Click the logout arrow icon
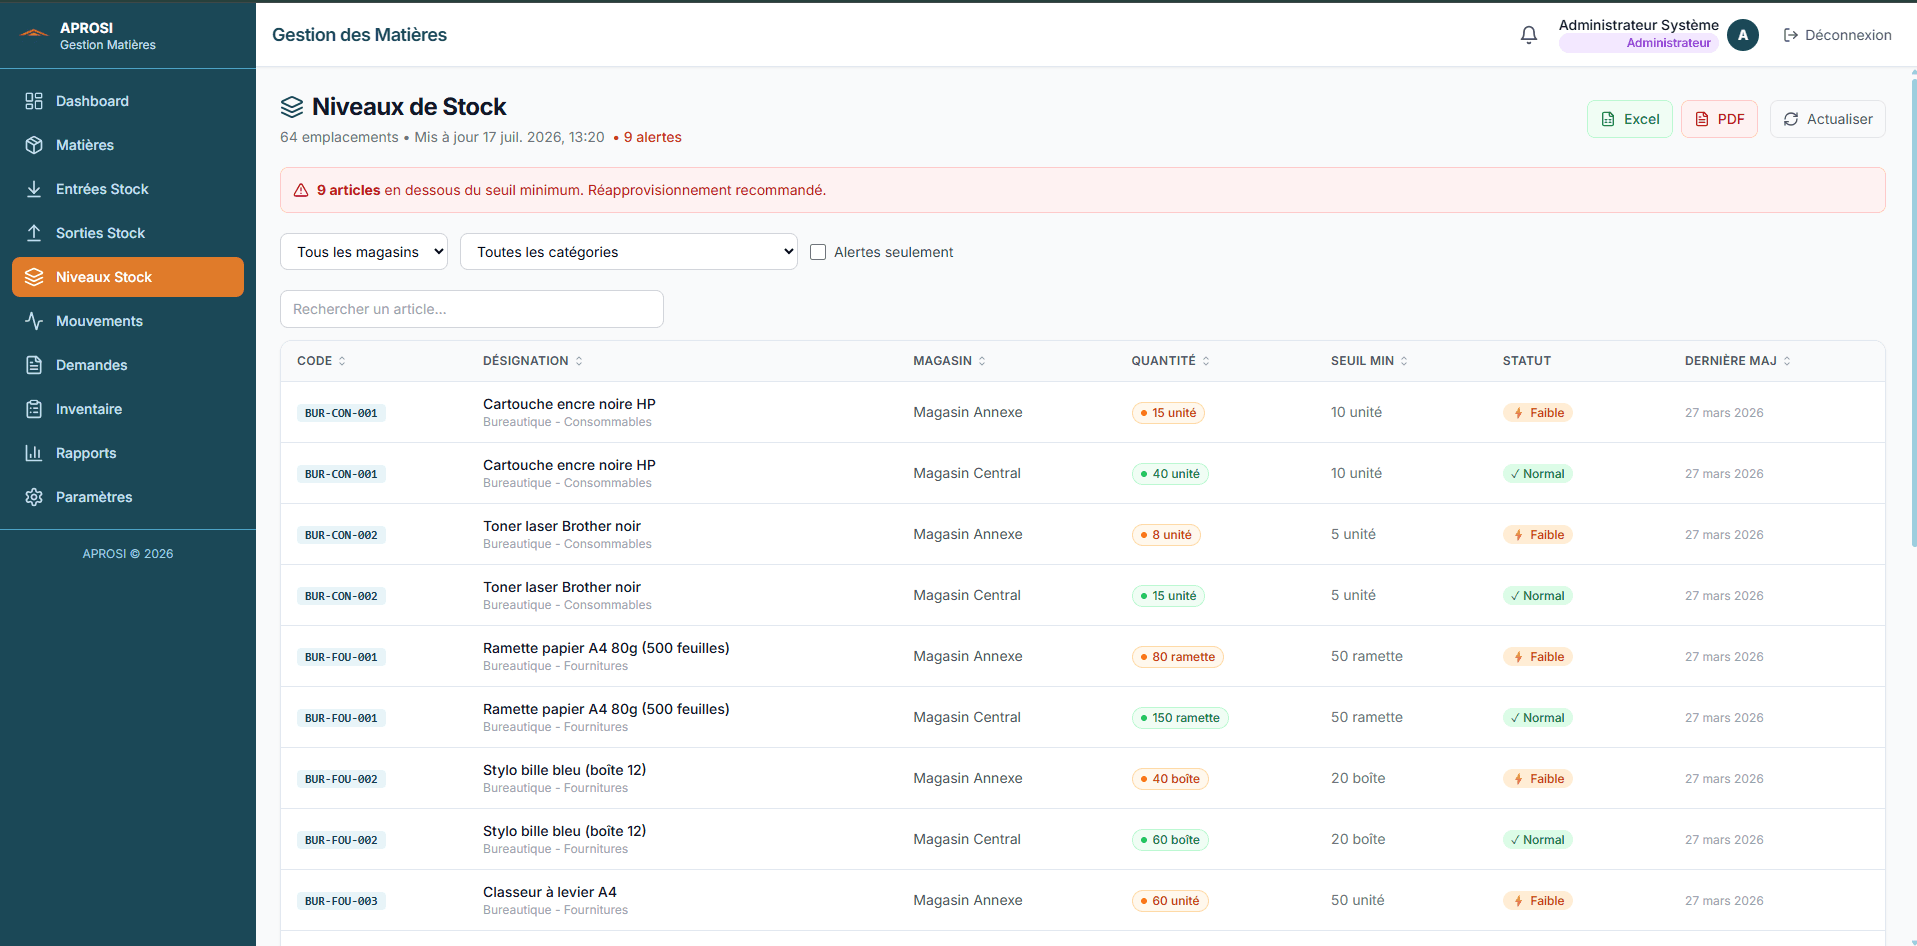 point(1791,35)
